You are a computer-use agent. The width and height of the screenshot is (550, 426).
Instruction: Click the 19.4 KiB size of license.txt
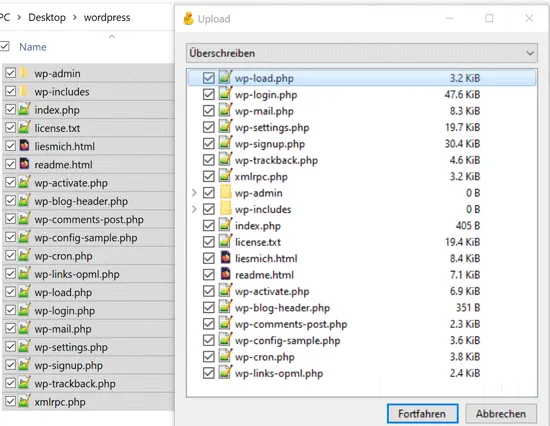tap(463, 242)
